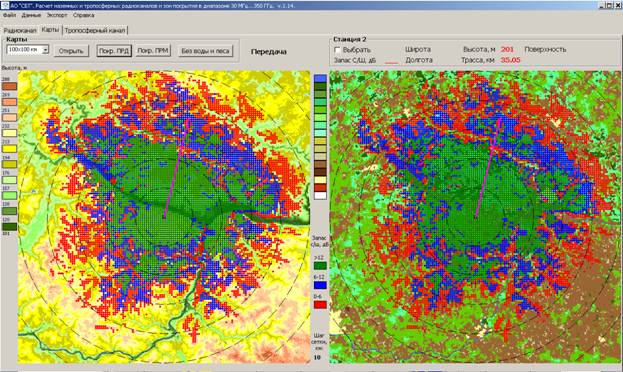Click the Открыть button
Viewport: 623px width, 372px height.
tap(71, 51)
